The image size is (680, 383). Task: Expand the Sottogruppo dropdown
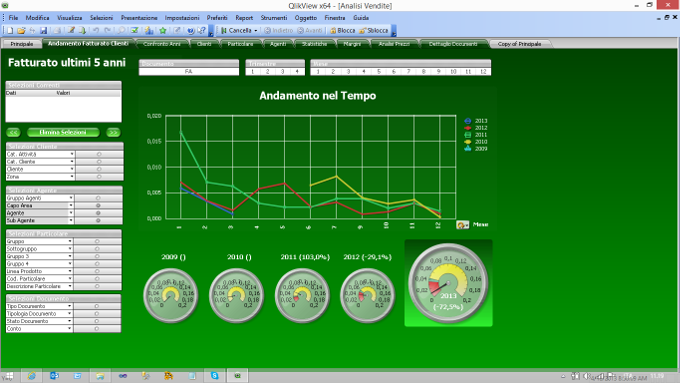click(x=70, y=249)
